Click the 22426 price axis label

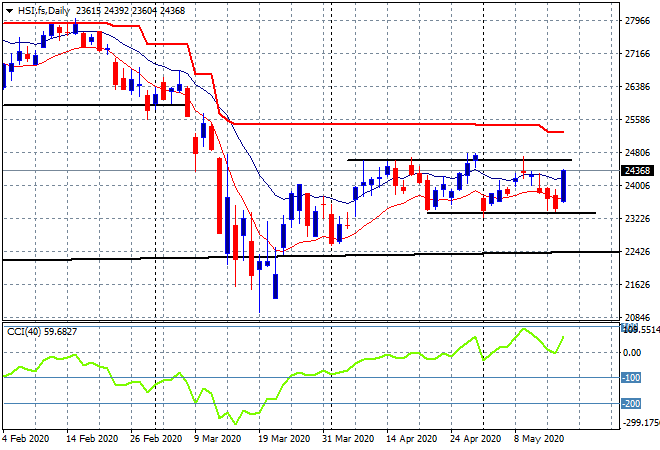(x=638, y=252)
